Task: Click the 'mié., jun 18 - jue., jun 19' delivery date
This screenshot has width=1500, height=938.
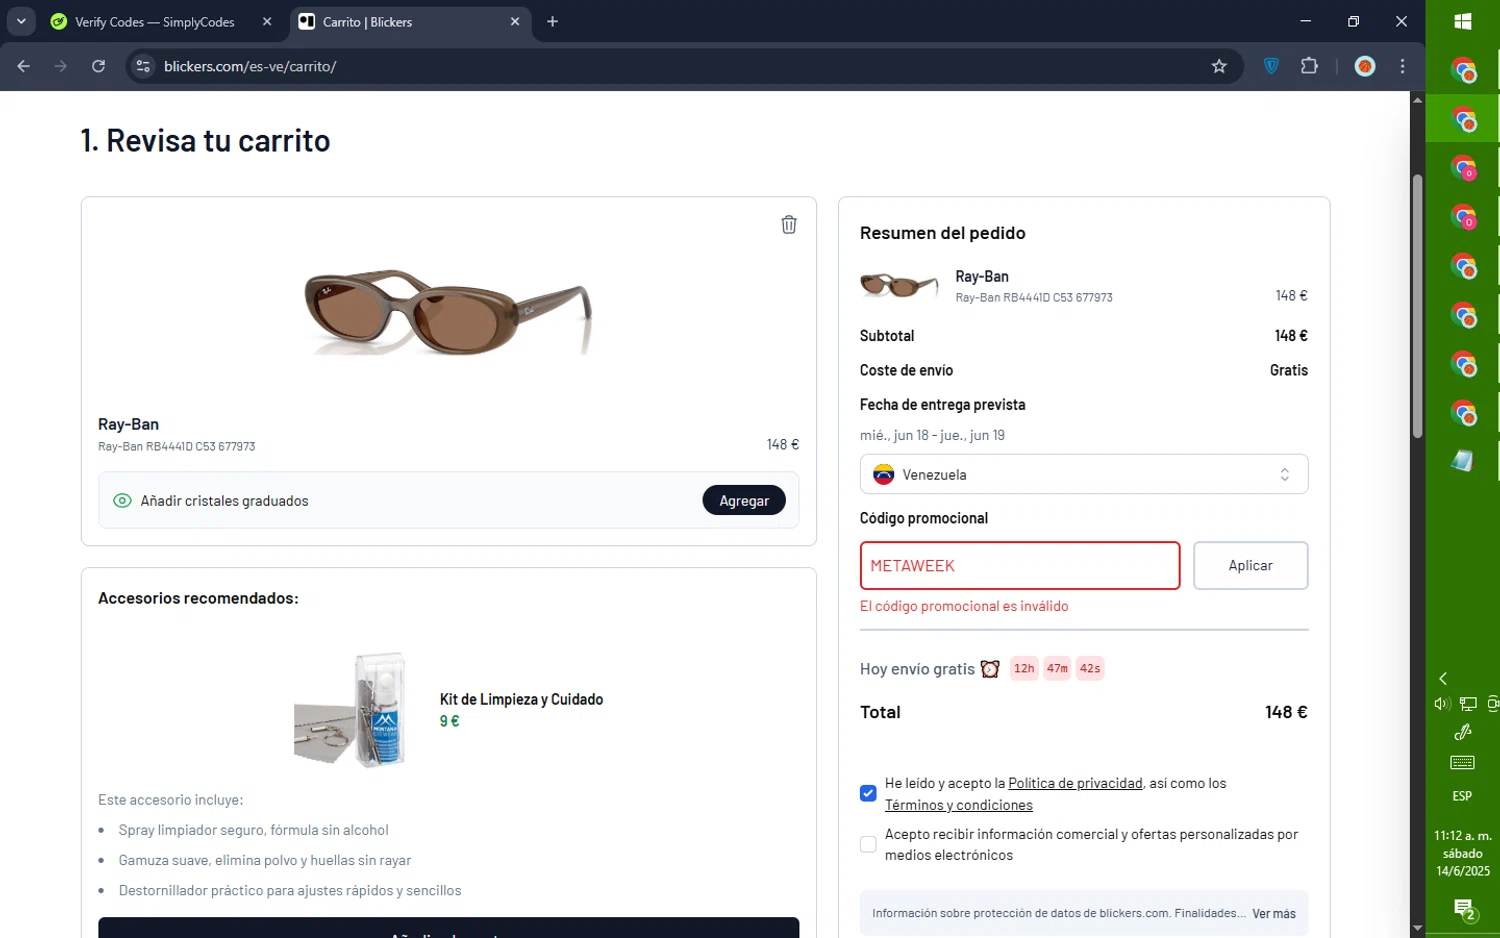Action: (932, 436)
